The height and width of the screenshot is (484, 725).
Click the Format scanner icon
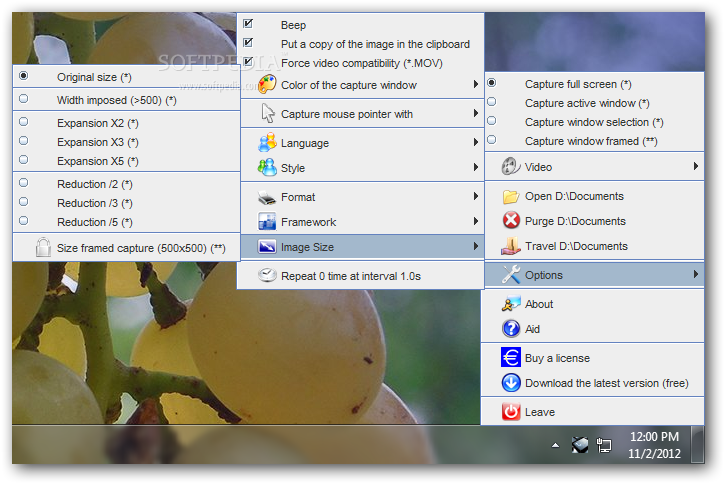(x=267, y=197)
